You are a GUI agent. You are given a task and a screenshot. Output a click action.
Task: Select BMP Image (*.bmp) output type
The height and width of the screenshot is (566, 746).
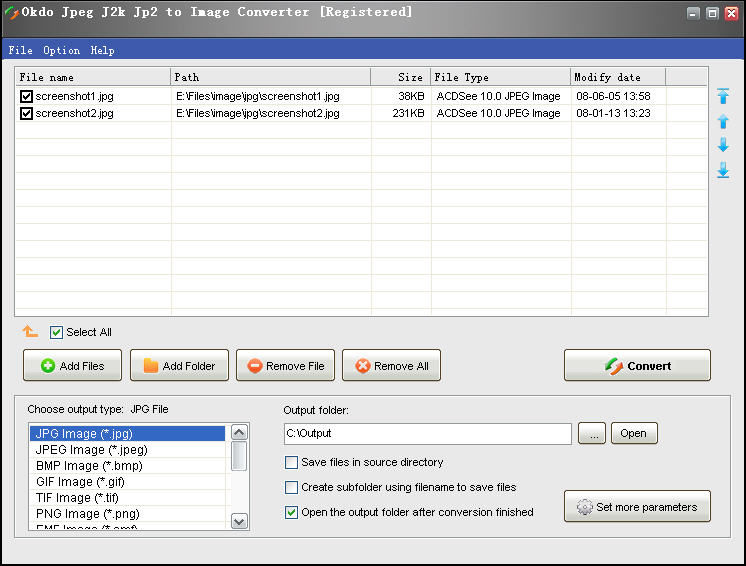[127, 466]
